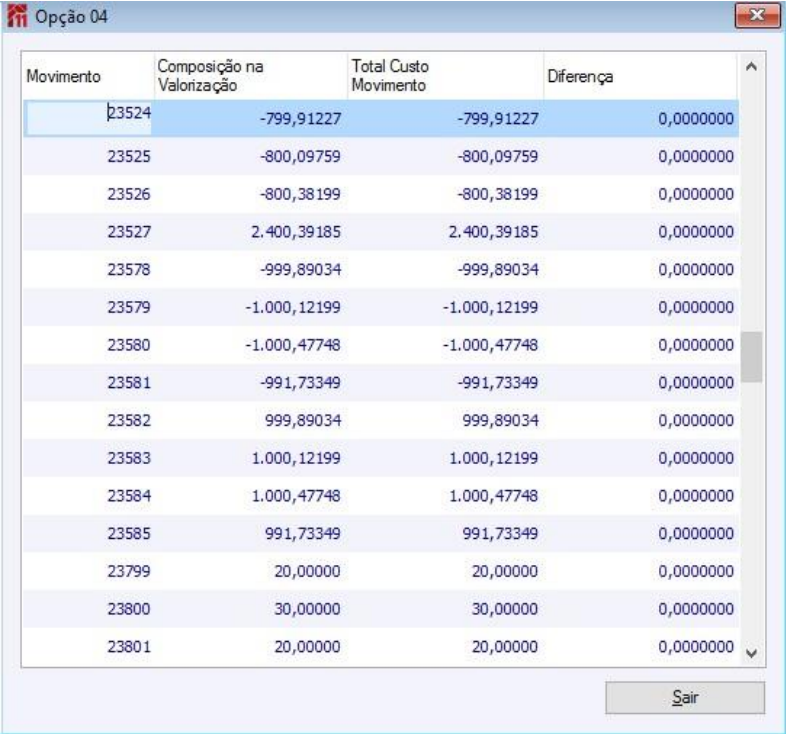Viewport: 786px width, 734px height.
Task: Click Composição value 999,89034
Action: (303, 420)
